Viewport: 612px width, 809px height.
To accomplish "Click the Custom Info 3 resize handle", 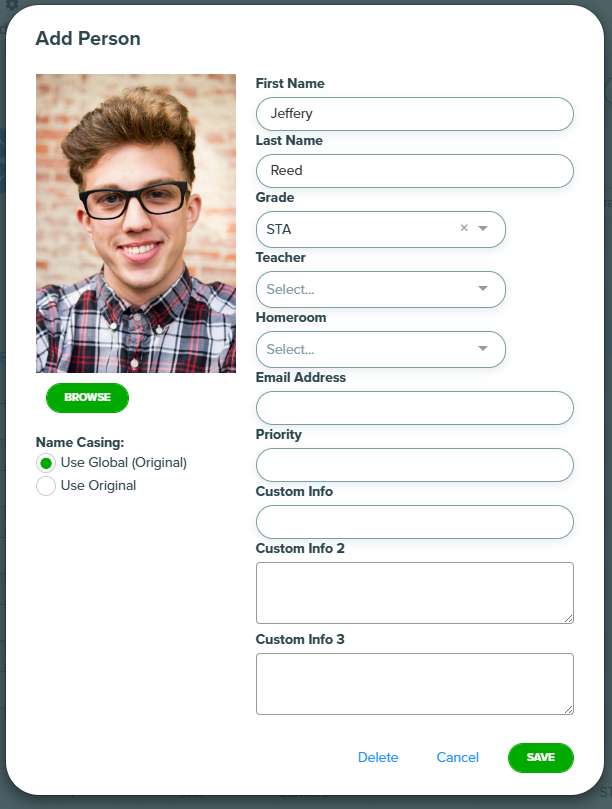I will coord(569,709).
